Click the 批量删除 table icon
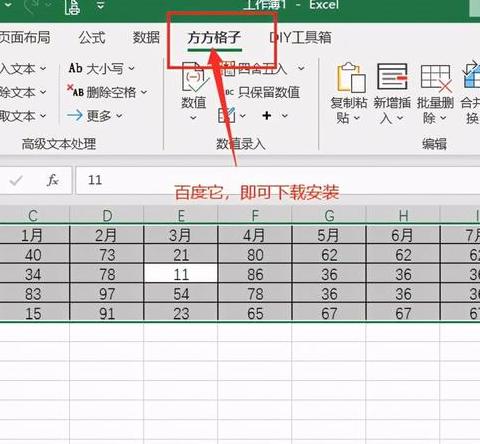Image resolution: width=480 pixels, height=444 pixels. (x=436, y=79)
